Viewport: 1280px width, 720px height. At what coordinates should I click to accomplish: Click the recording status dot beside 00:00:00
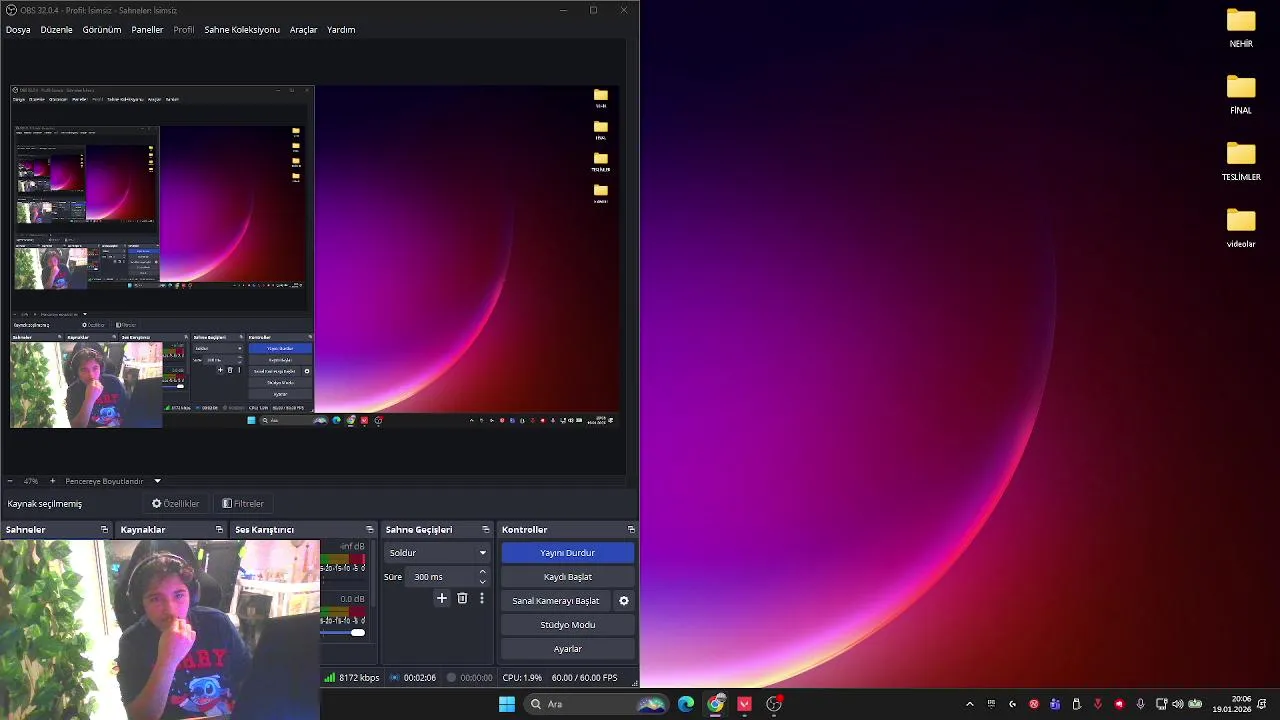pyautogui.click(x=451, y=677)
